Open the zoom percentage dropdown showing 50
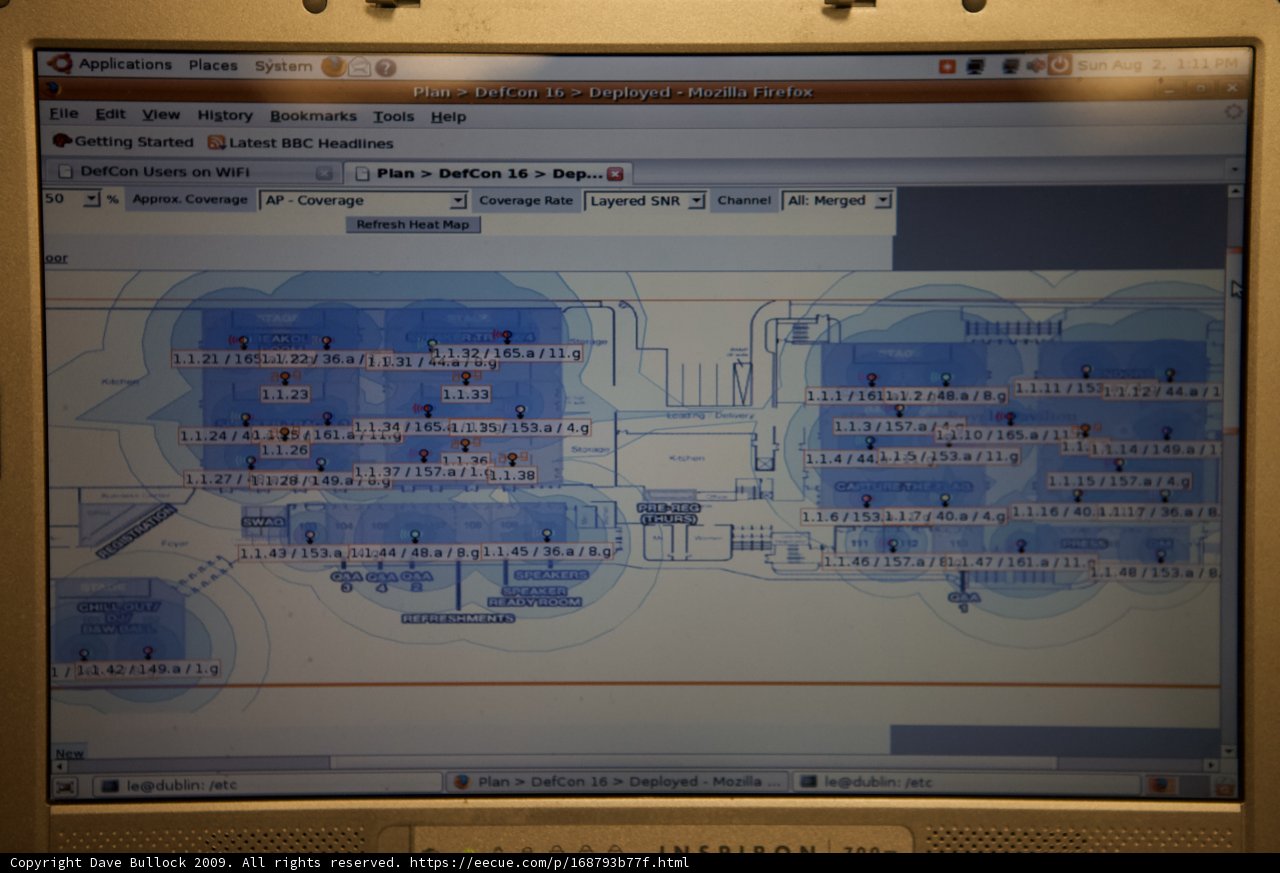 72,199
